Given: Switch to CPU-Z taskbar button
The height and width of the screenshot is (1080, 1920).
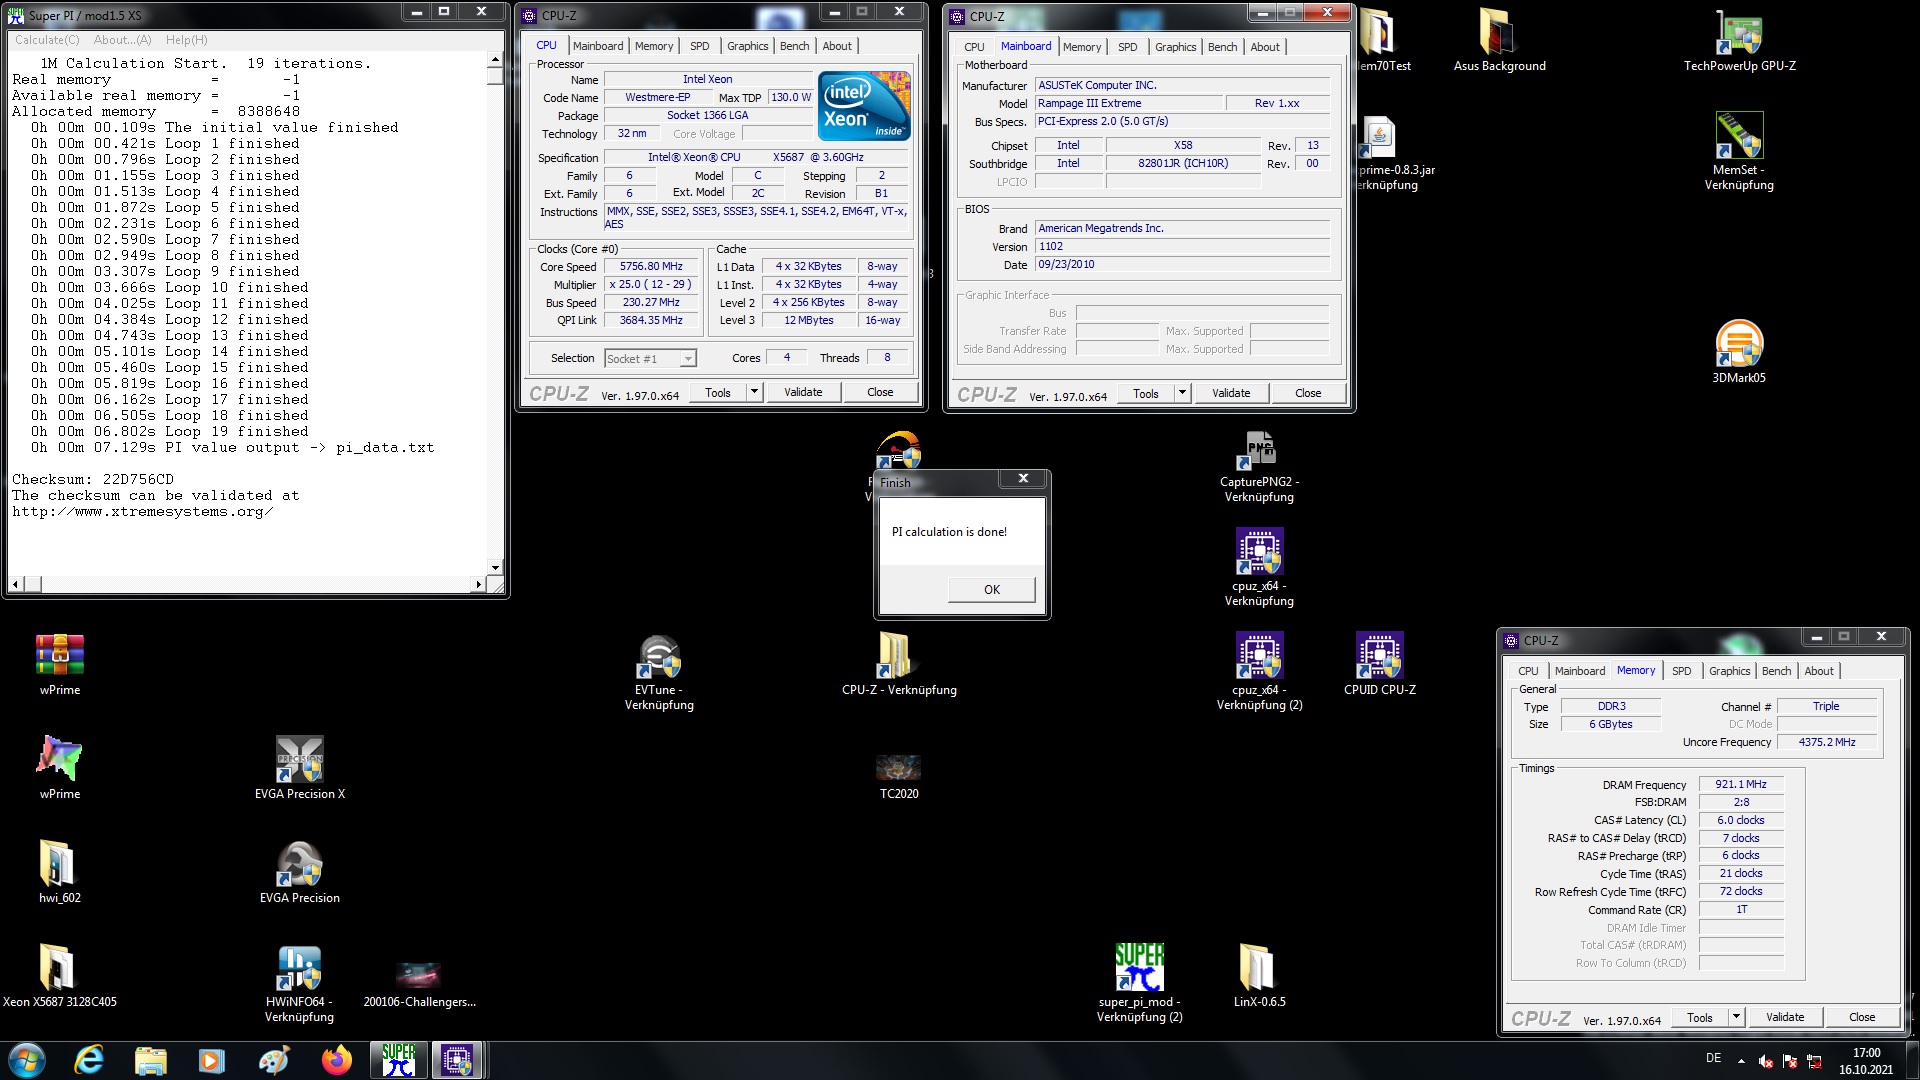Looking at the screenshot, I should (458, 1059).
